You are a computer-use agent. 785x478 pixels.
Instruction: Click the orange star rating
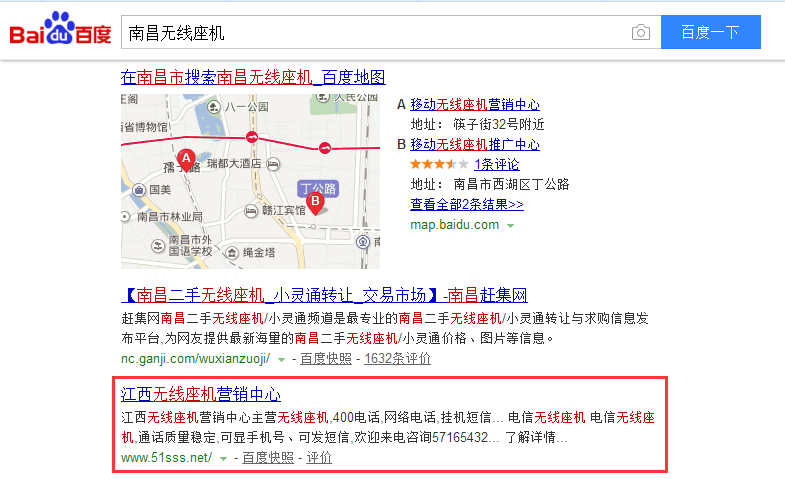point(438,164)
